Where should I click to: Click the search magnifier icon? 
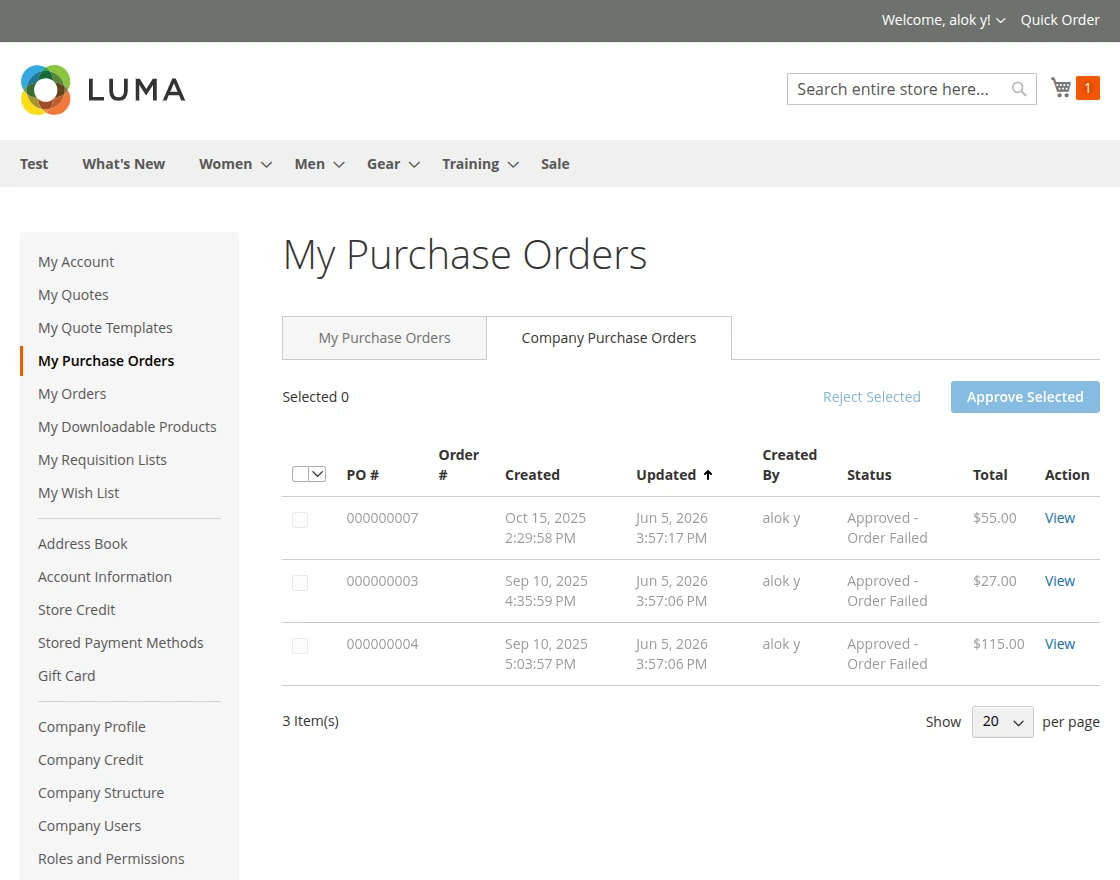pyautogui.click(x=1019, y=89)
